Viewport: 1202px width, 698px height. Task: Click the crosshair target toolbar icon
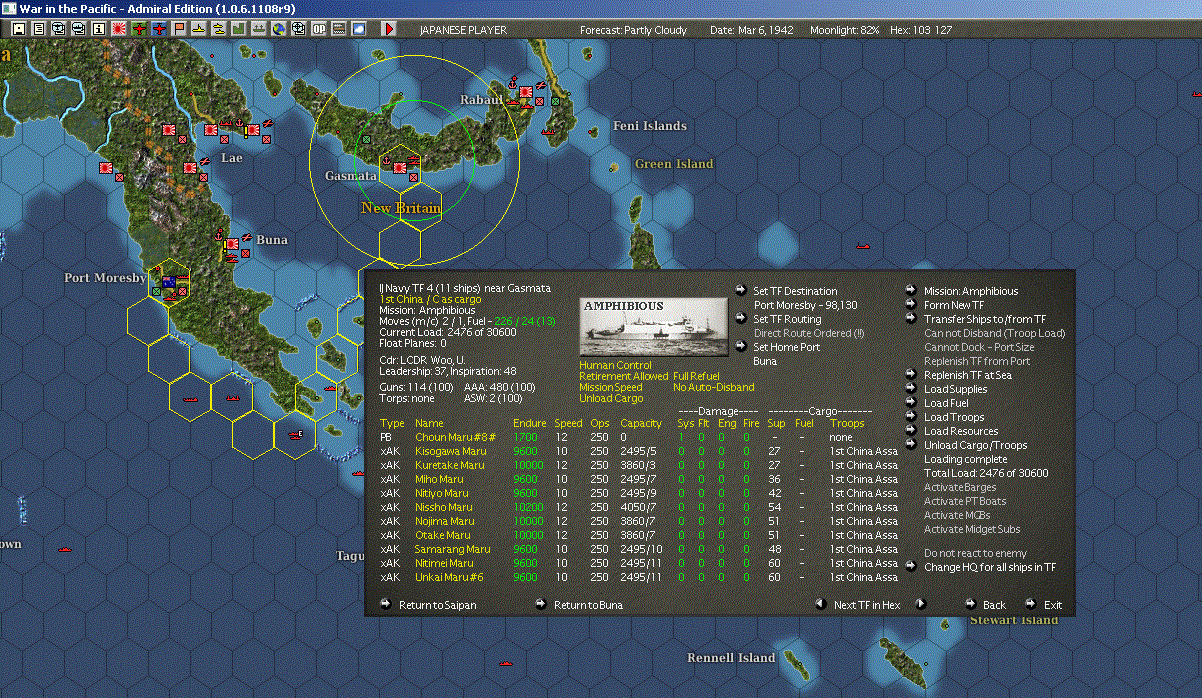(x=298, y=29)
